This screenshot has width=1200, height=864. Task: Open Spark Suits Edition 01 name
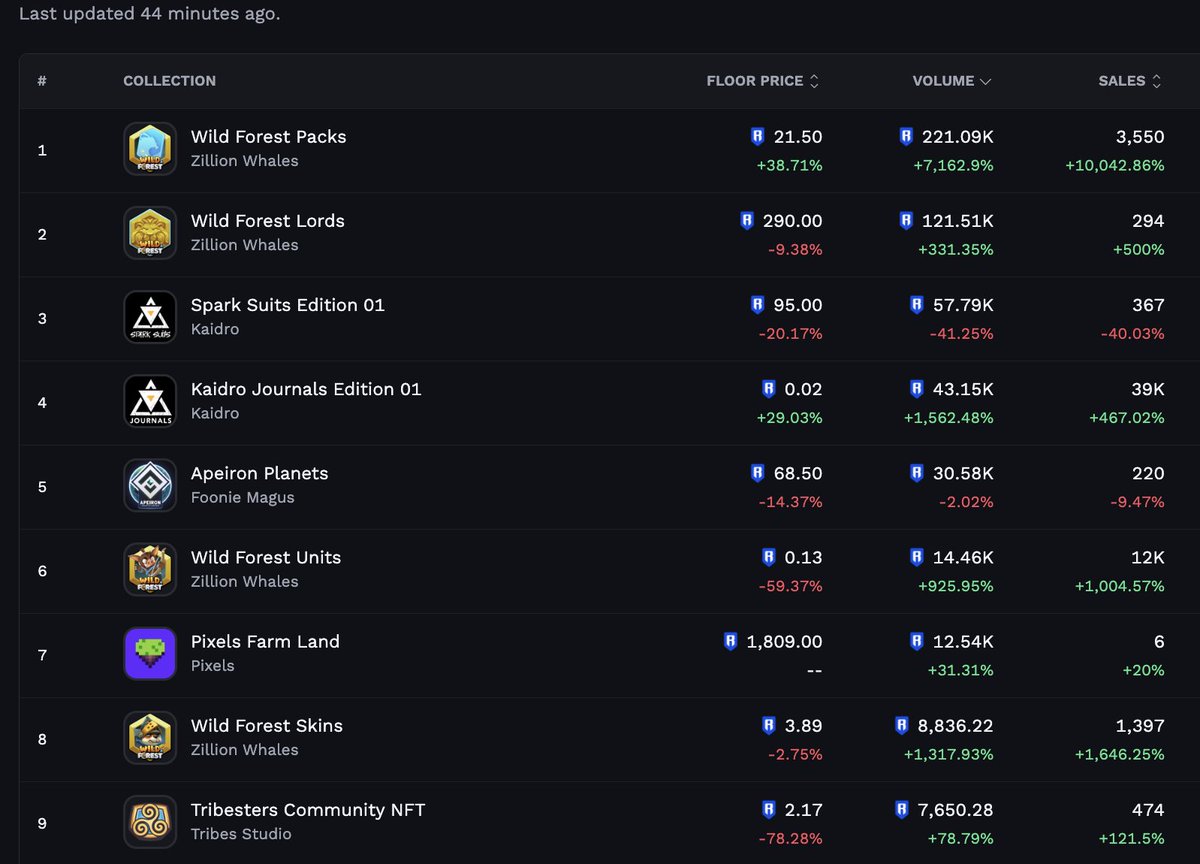(288, 305)
